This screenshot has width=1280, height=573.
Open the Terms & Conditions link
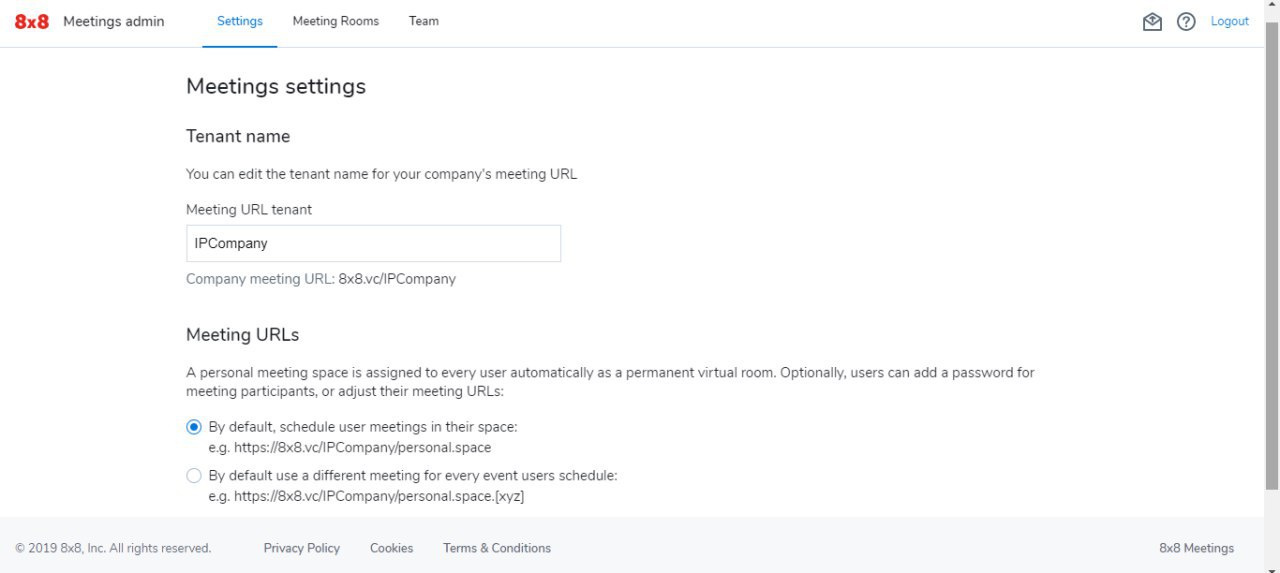[x=497, y=548]
